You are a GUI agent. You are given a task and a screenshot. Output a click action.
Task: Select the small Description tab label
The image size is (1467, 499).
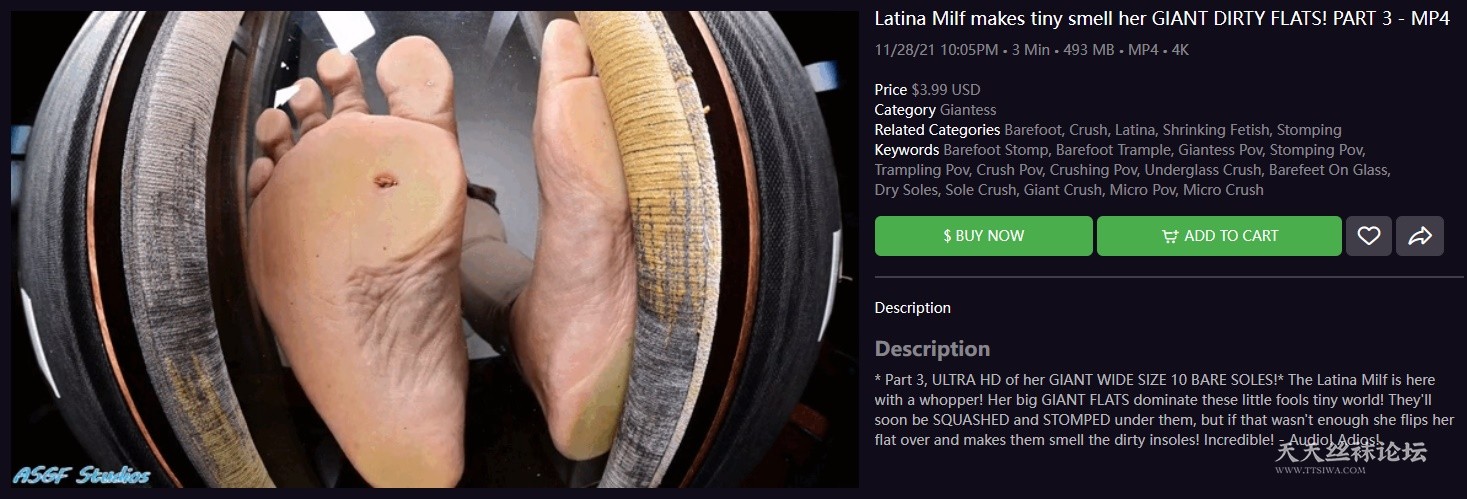912,308
